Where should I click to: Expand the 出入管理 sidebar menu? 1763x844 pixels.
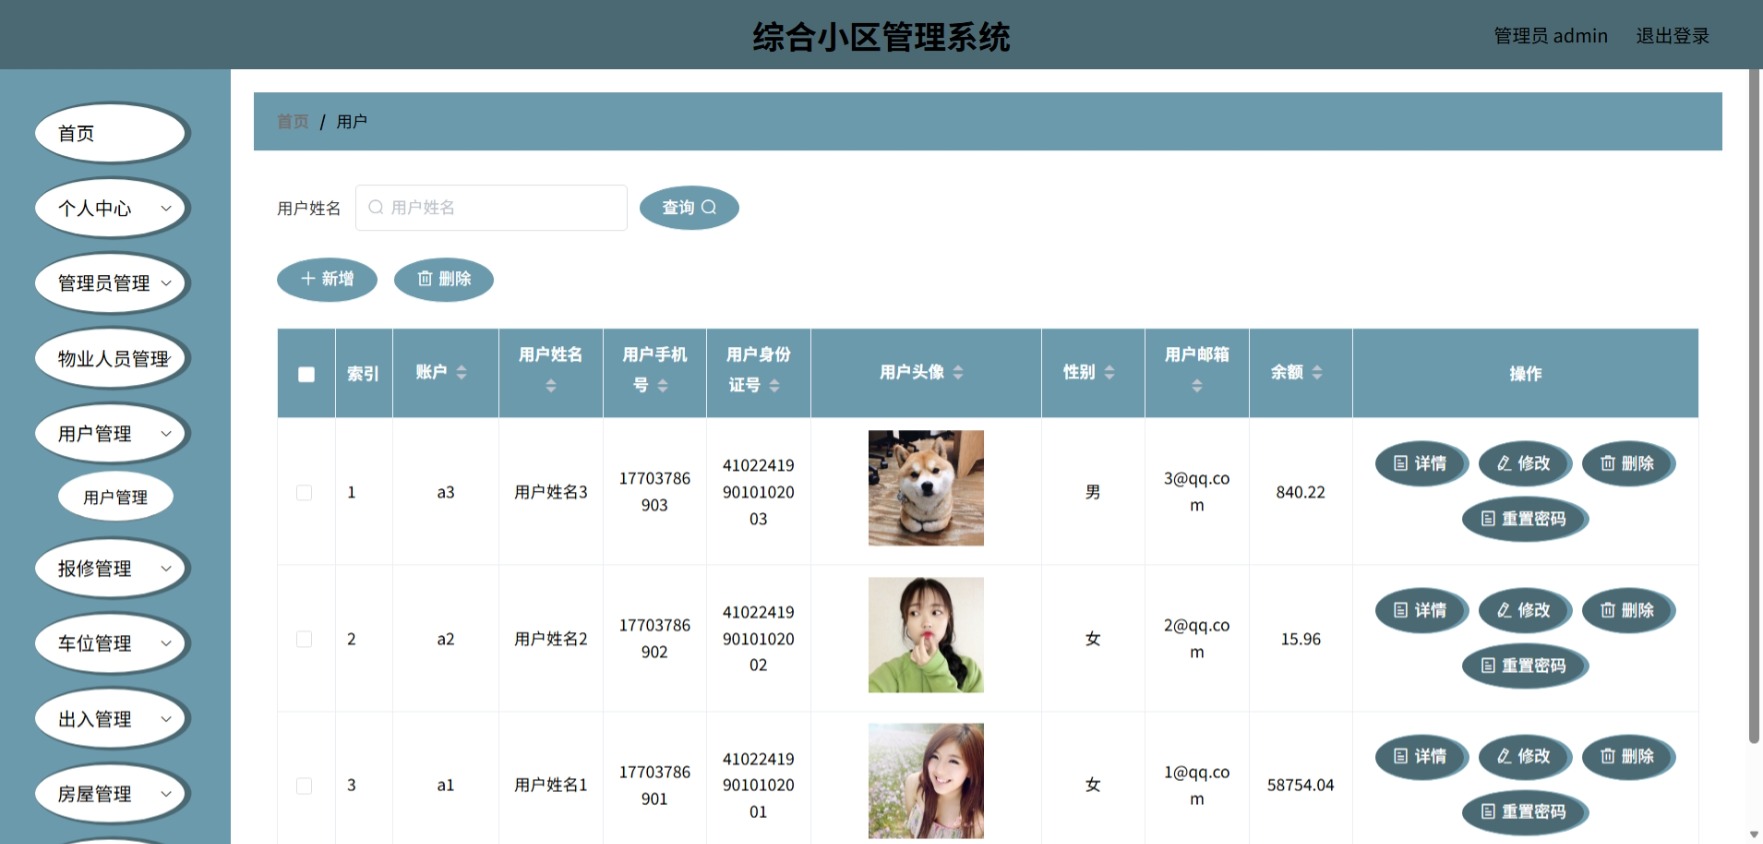[x=112, y=718]
